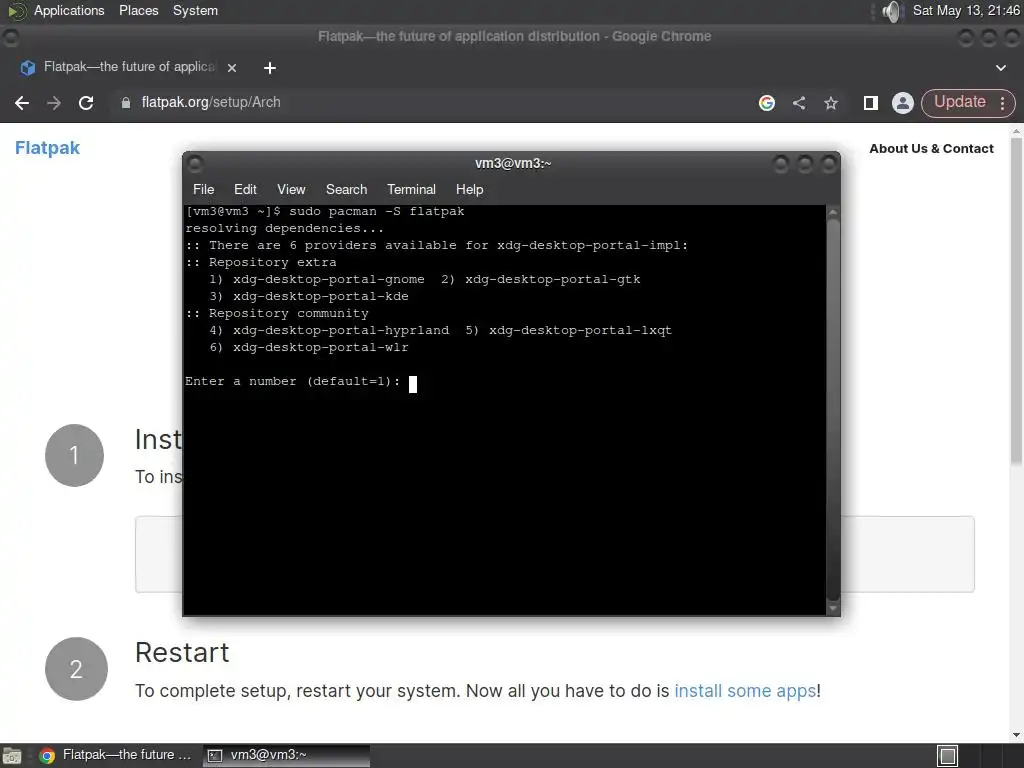Click the Chrome Update button
Viewport: 1024px width, 768px height.
959,102
